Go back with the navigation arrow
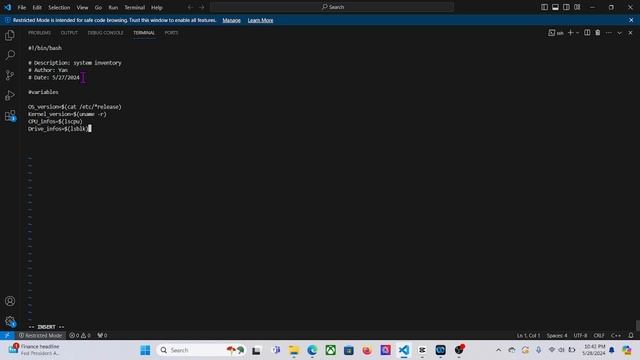Screen dimensions: 640x360 pyautogui.click(x=190, y=7)
